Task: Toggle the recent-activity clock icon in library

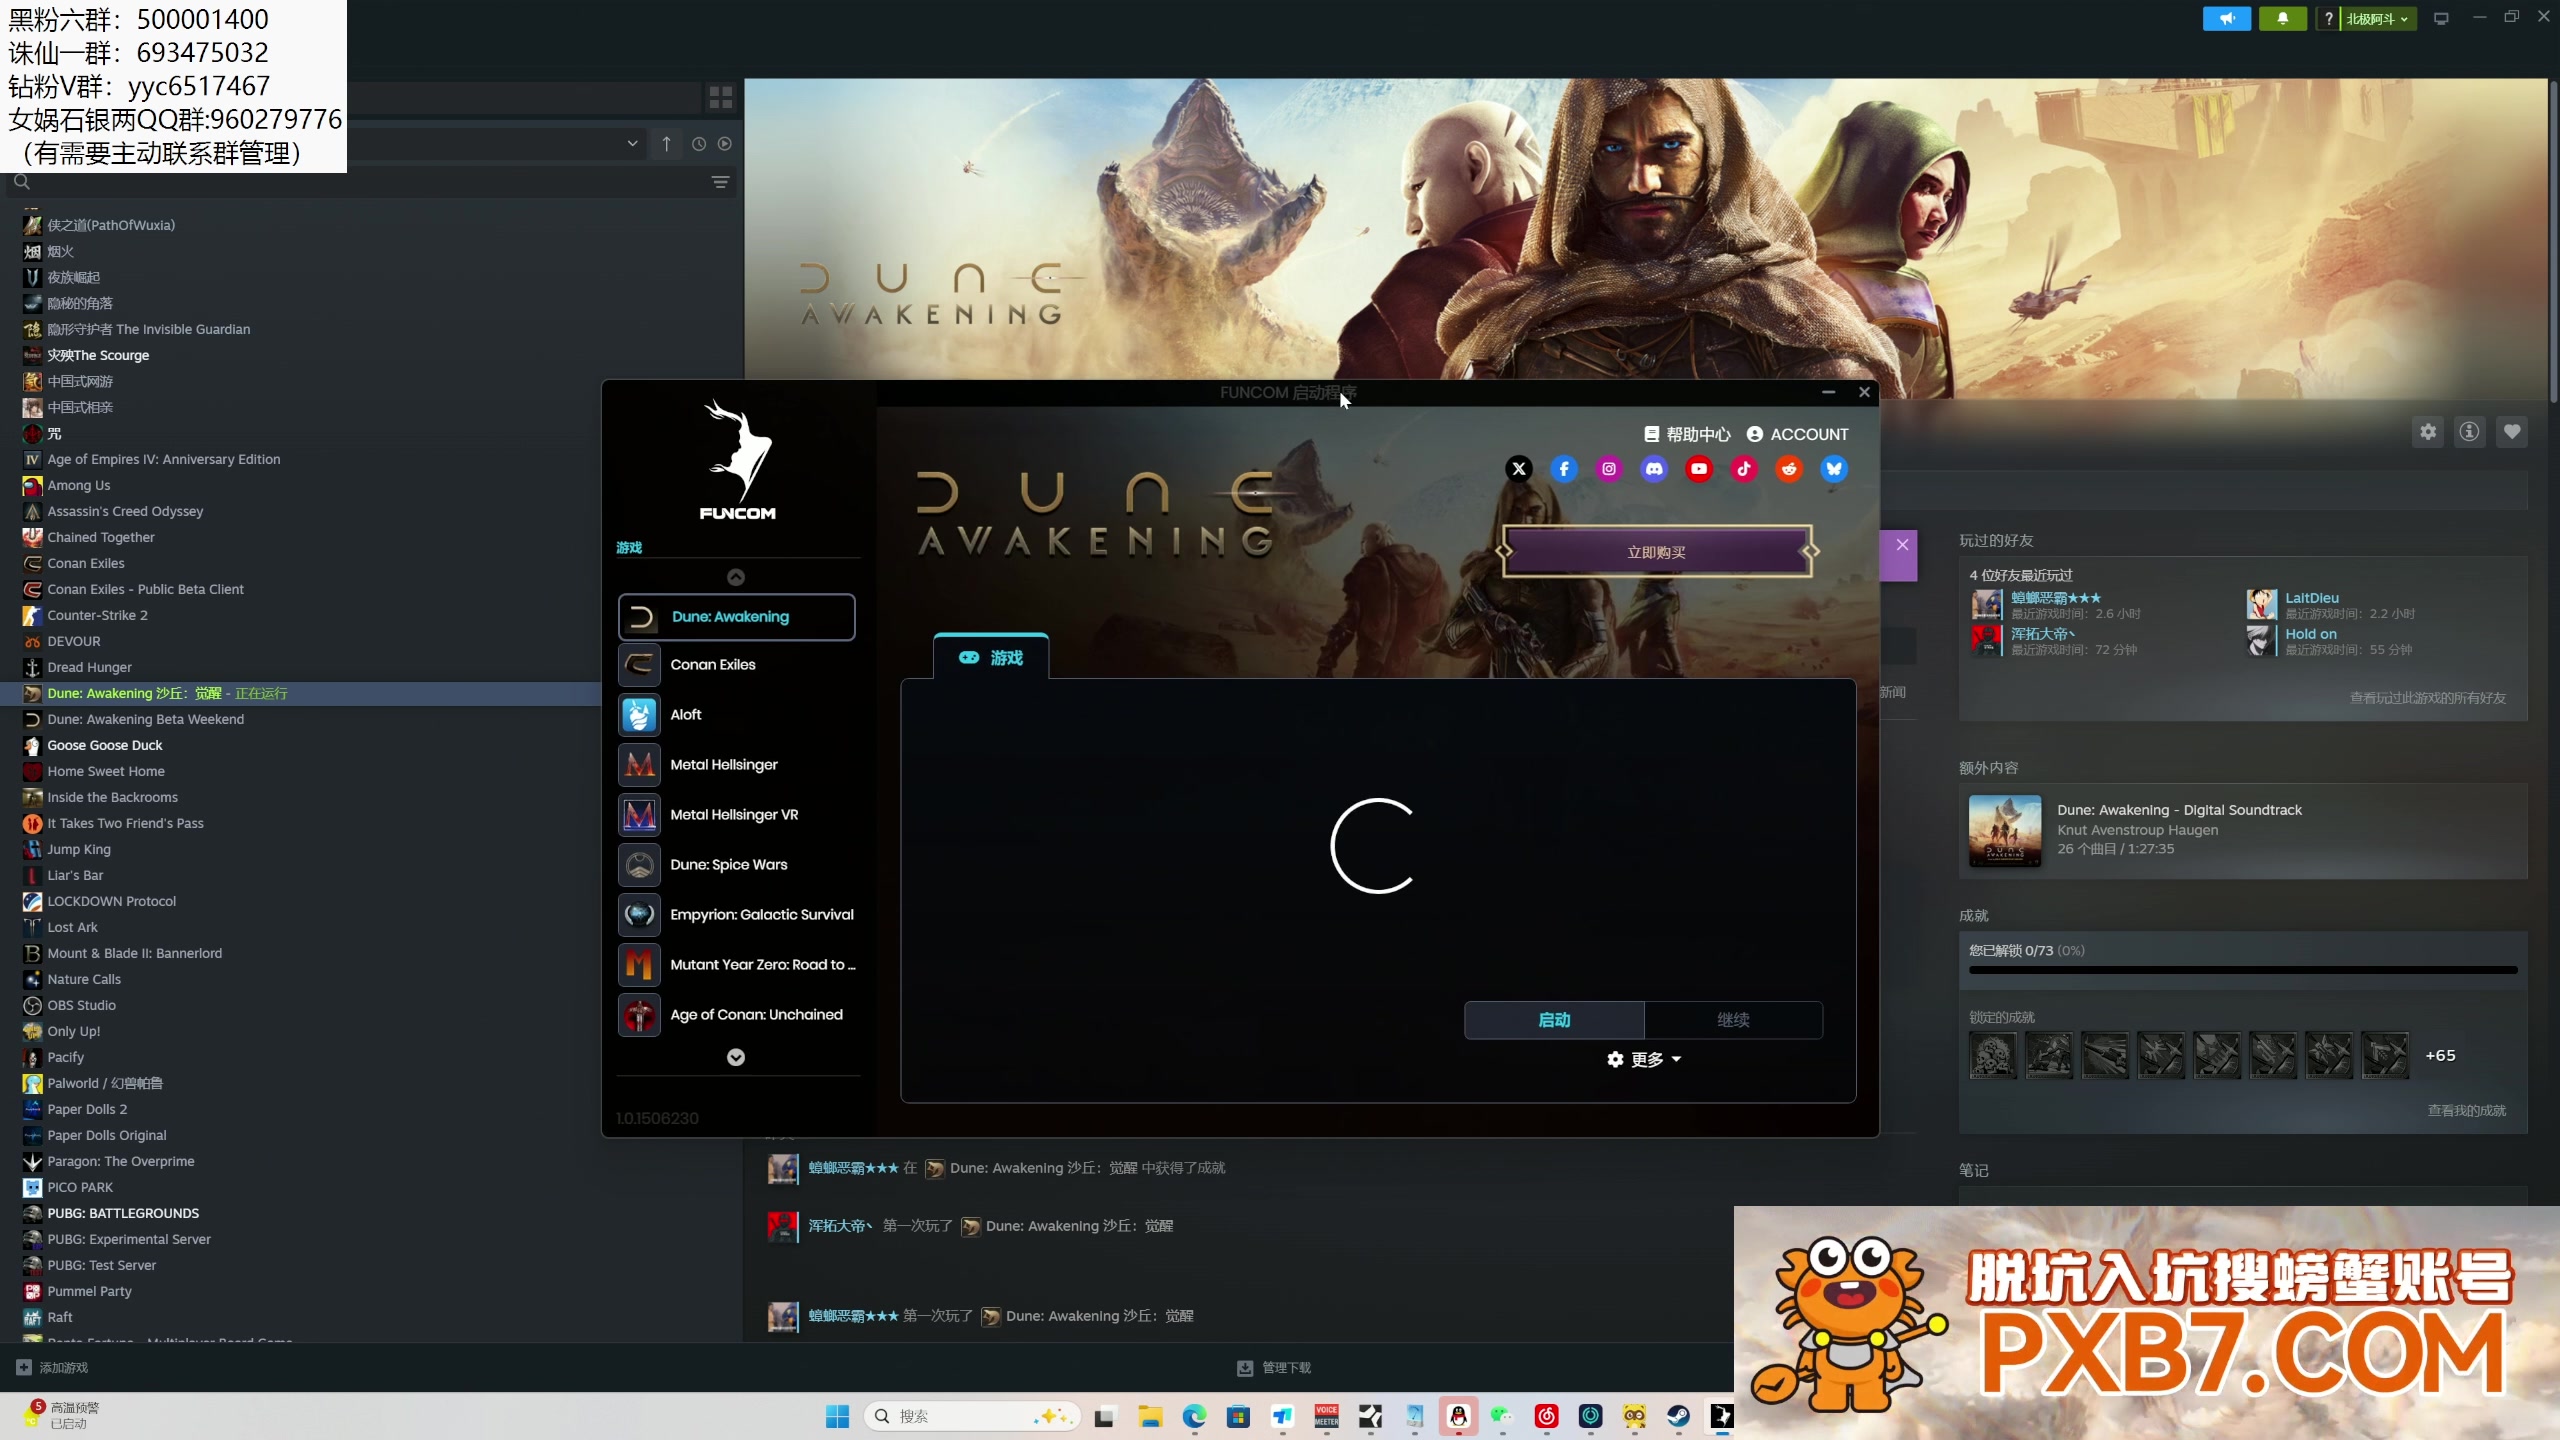Action: tap(699, 144)
